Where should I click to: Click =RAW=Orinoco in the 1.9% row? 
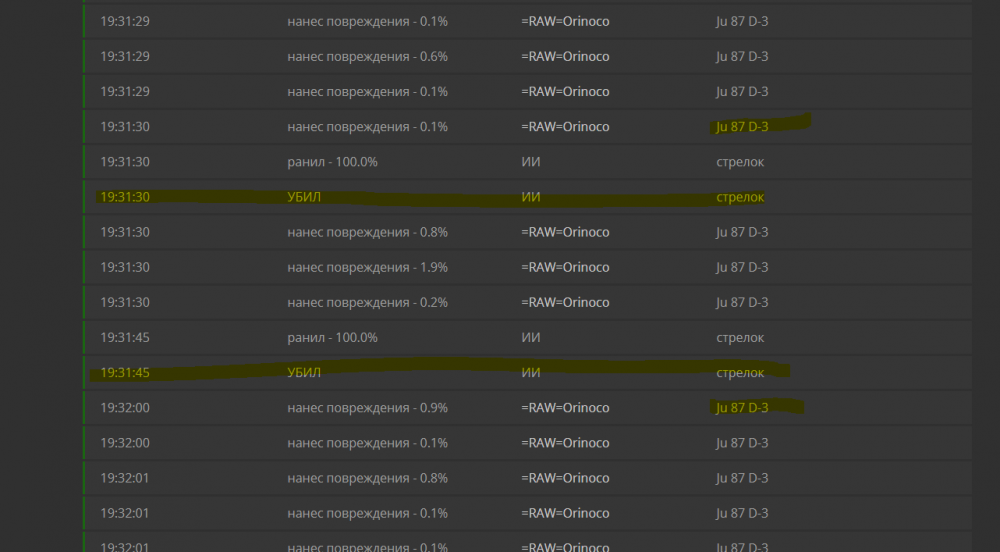[x=565, y=267]
